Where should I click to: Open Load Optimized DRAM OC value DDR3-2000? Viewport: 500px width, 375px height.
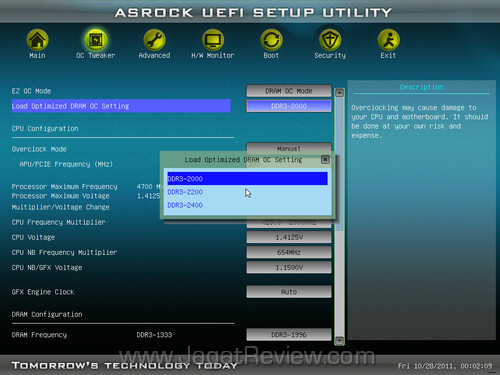pos(289,106)
